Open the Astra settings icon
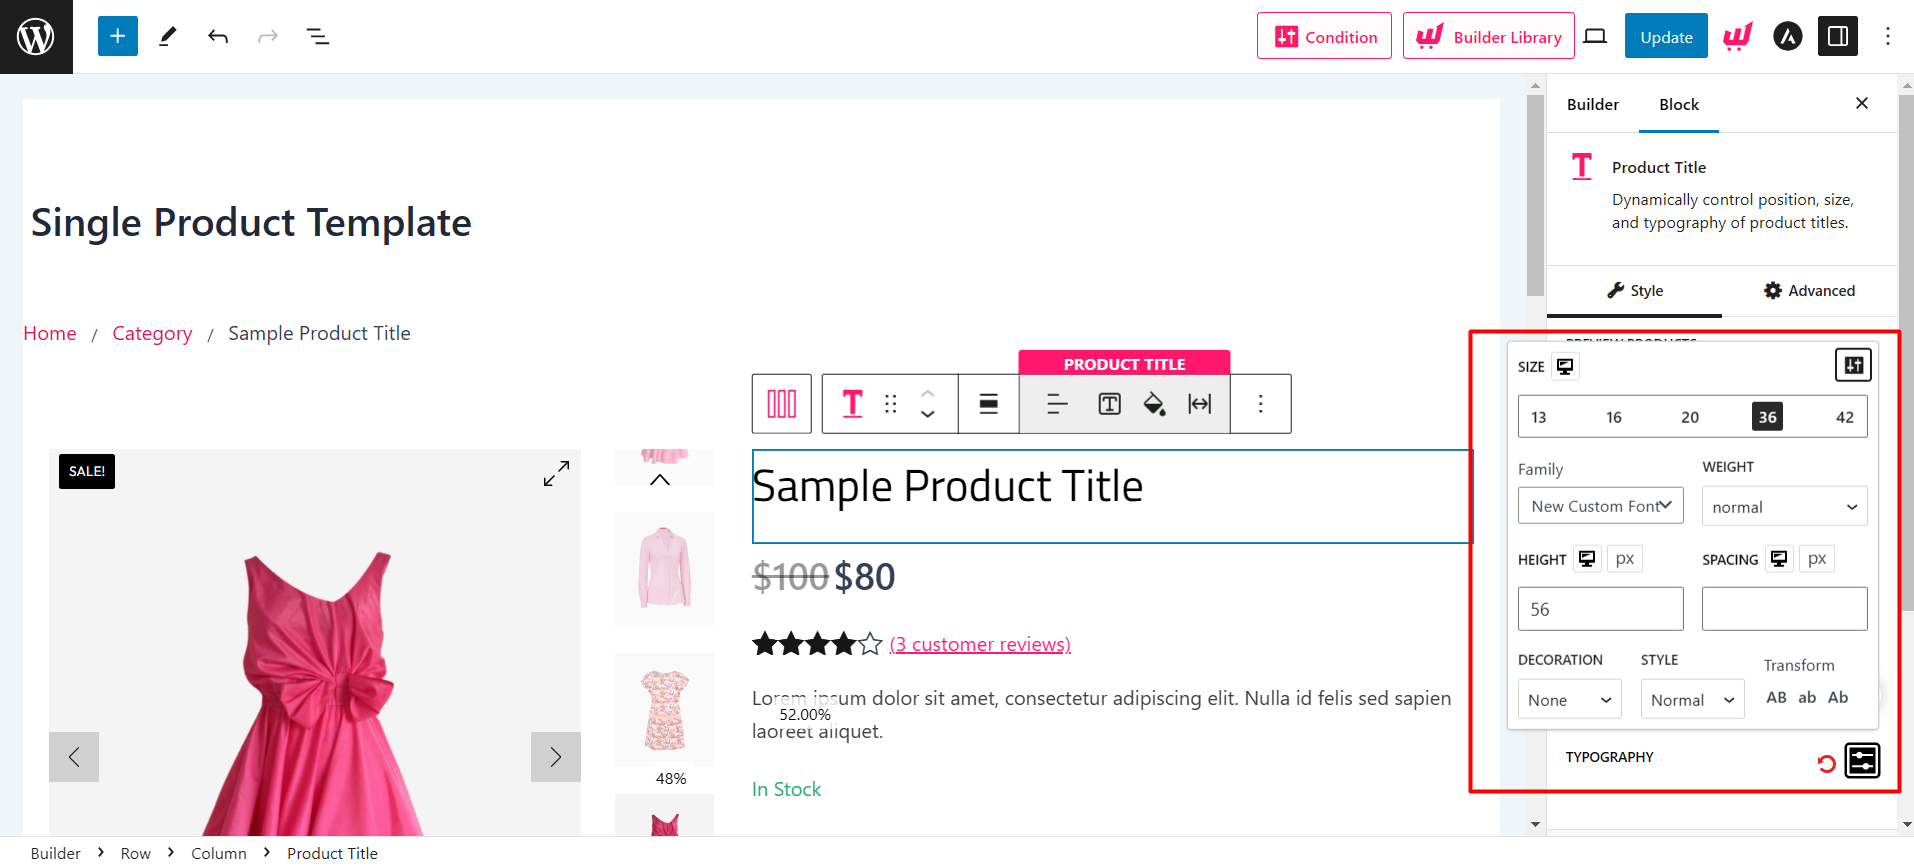Image resolution: width=1914 pixels, height=866 pixels. pyautogui.click(x=1788, y=37)
